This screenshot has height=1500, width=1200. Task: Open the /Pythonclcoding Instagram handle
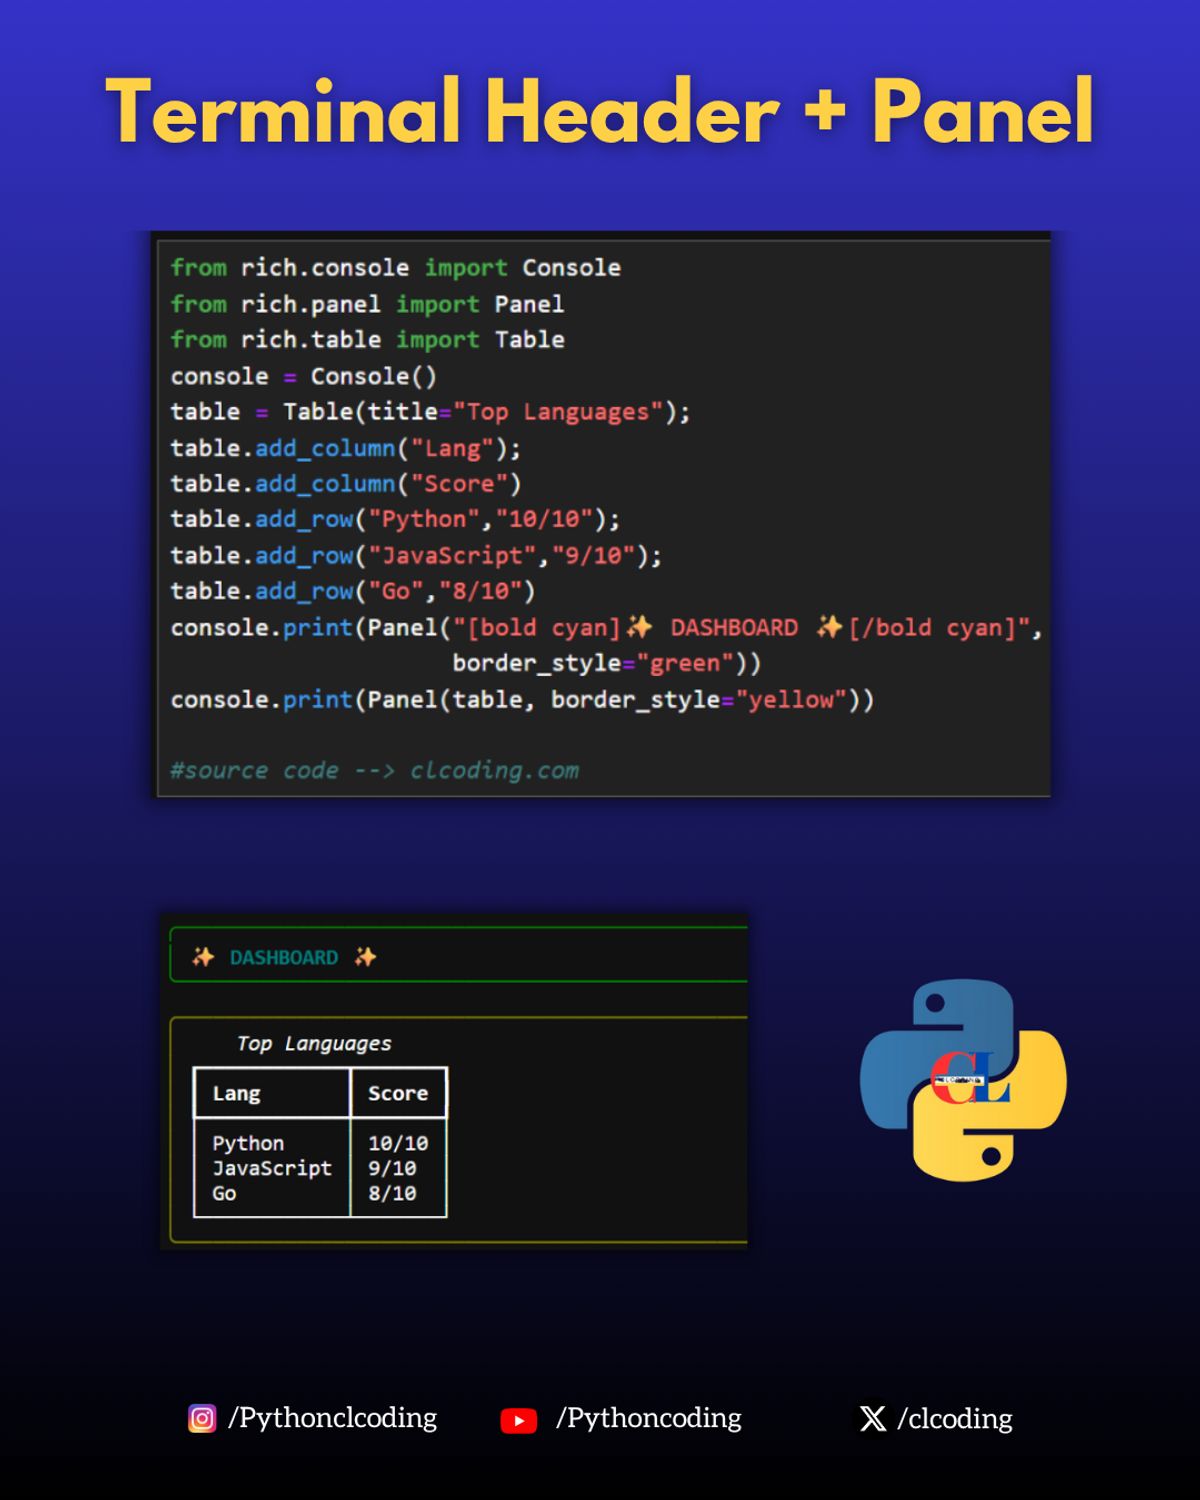coord(333,1419)
